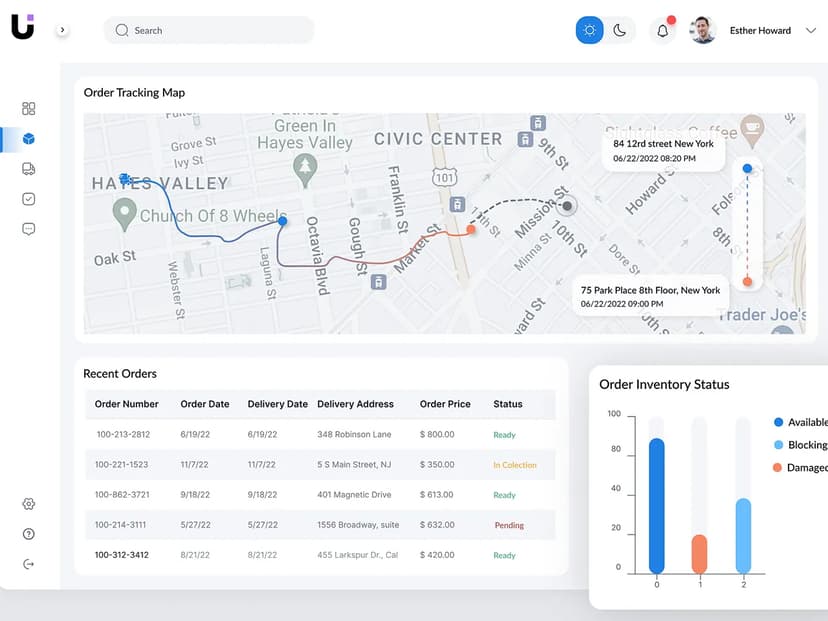Screen dimensions: 828x621
Task: Select order 100-862-3721
Action: pyautogui.click(x=122, y=495)
